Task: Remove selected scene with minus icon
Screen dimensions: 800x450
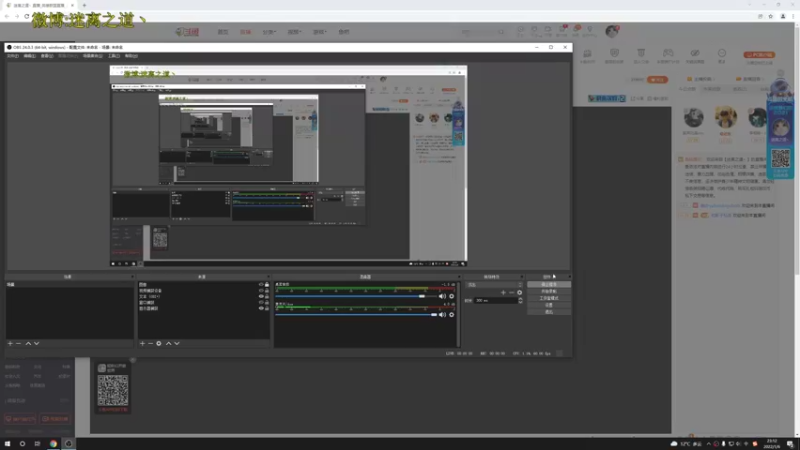Action: click(x=19, y=343)
